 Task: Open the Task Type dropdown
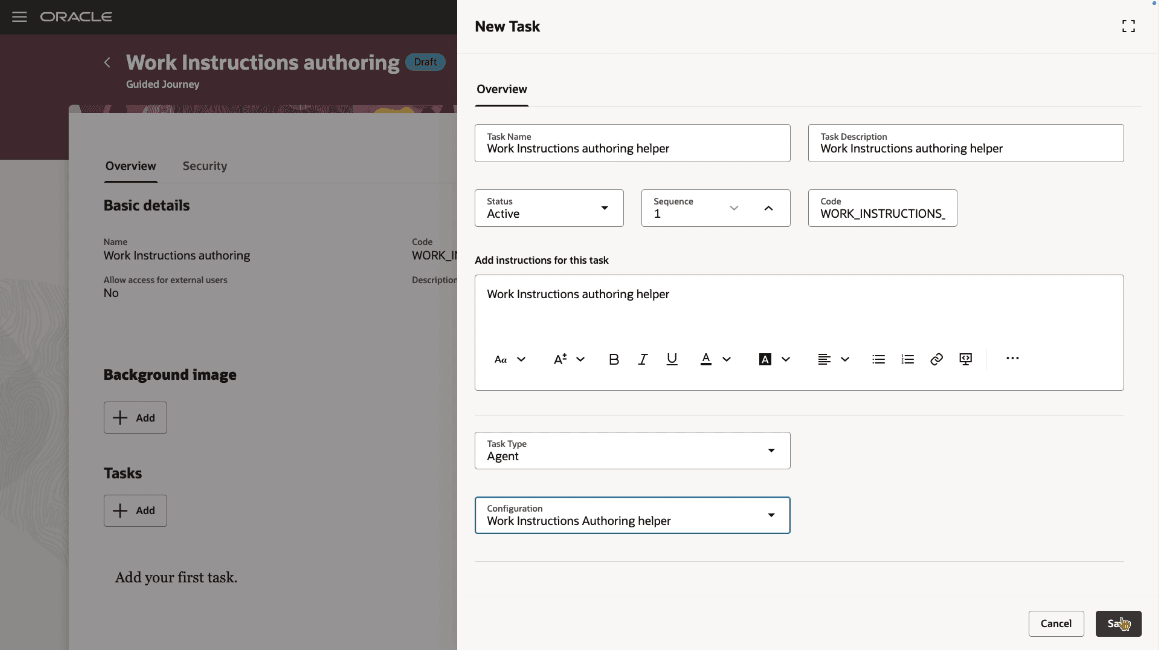pos(633,450)
